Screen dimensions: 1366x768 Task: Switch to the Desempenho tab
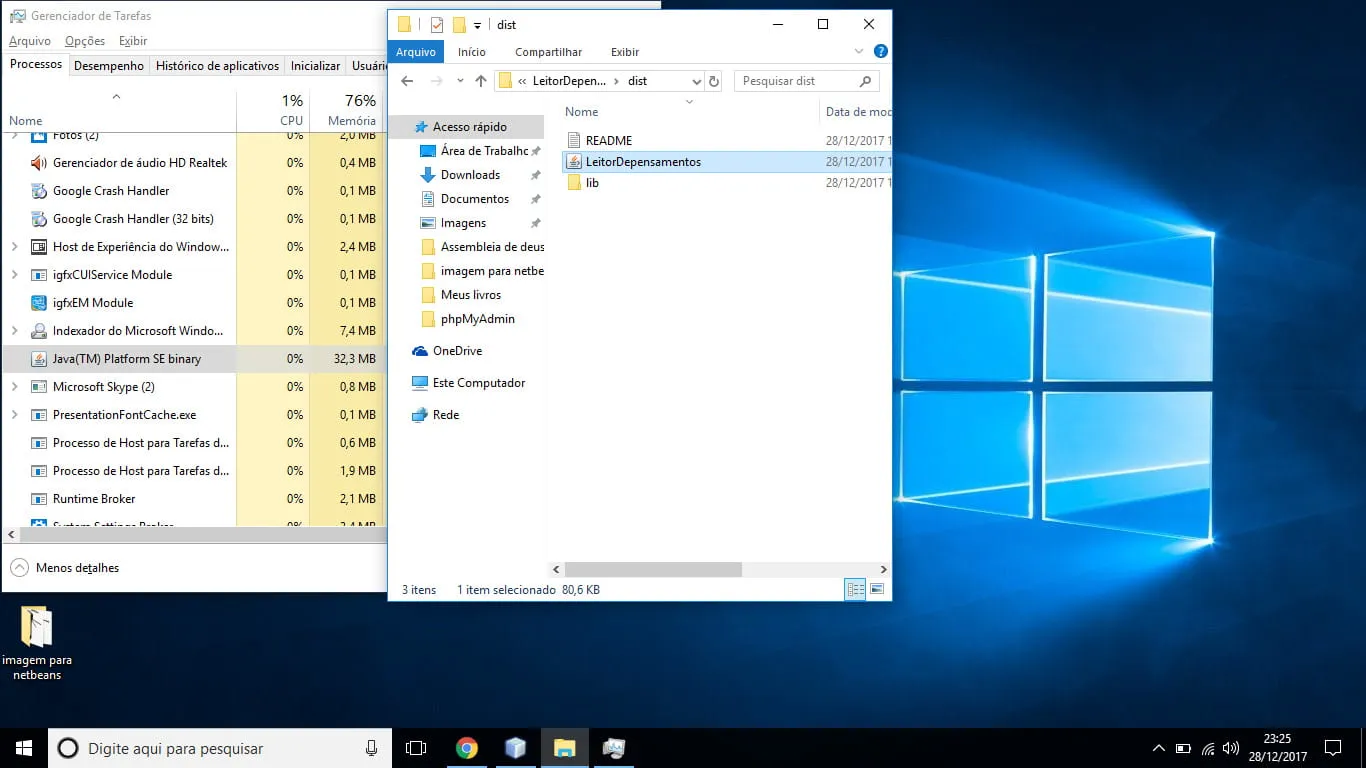108,66
